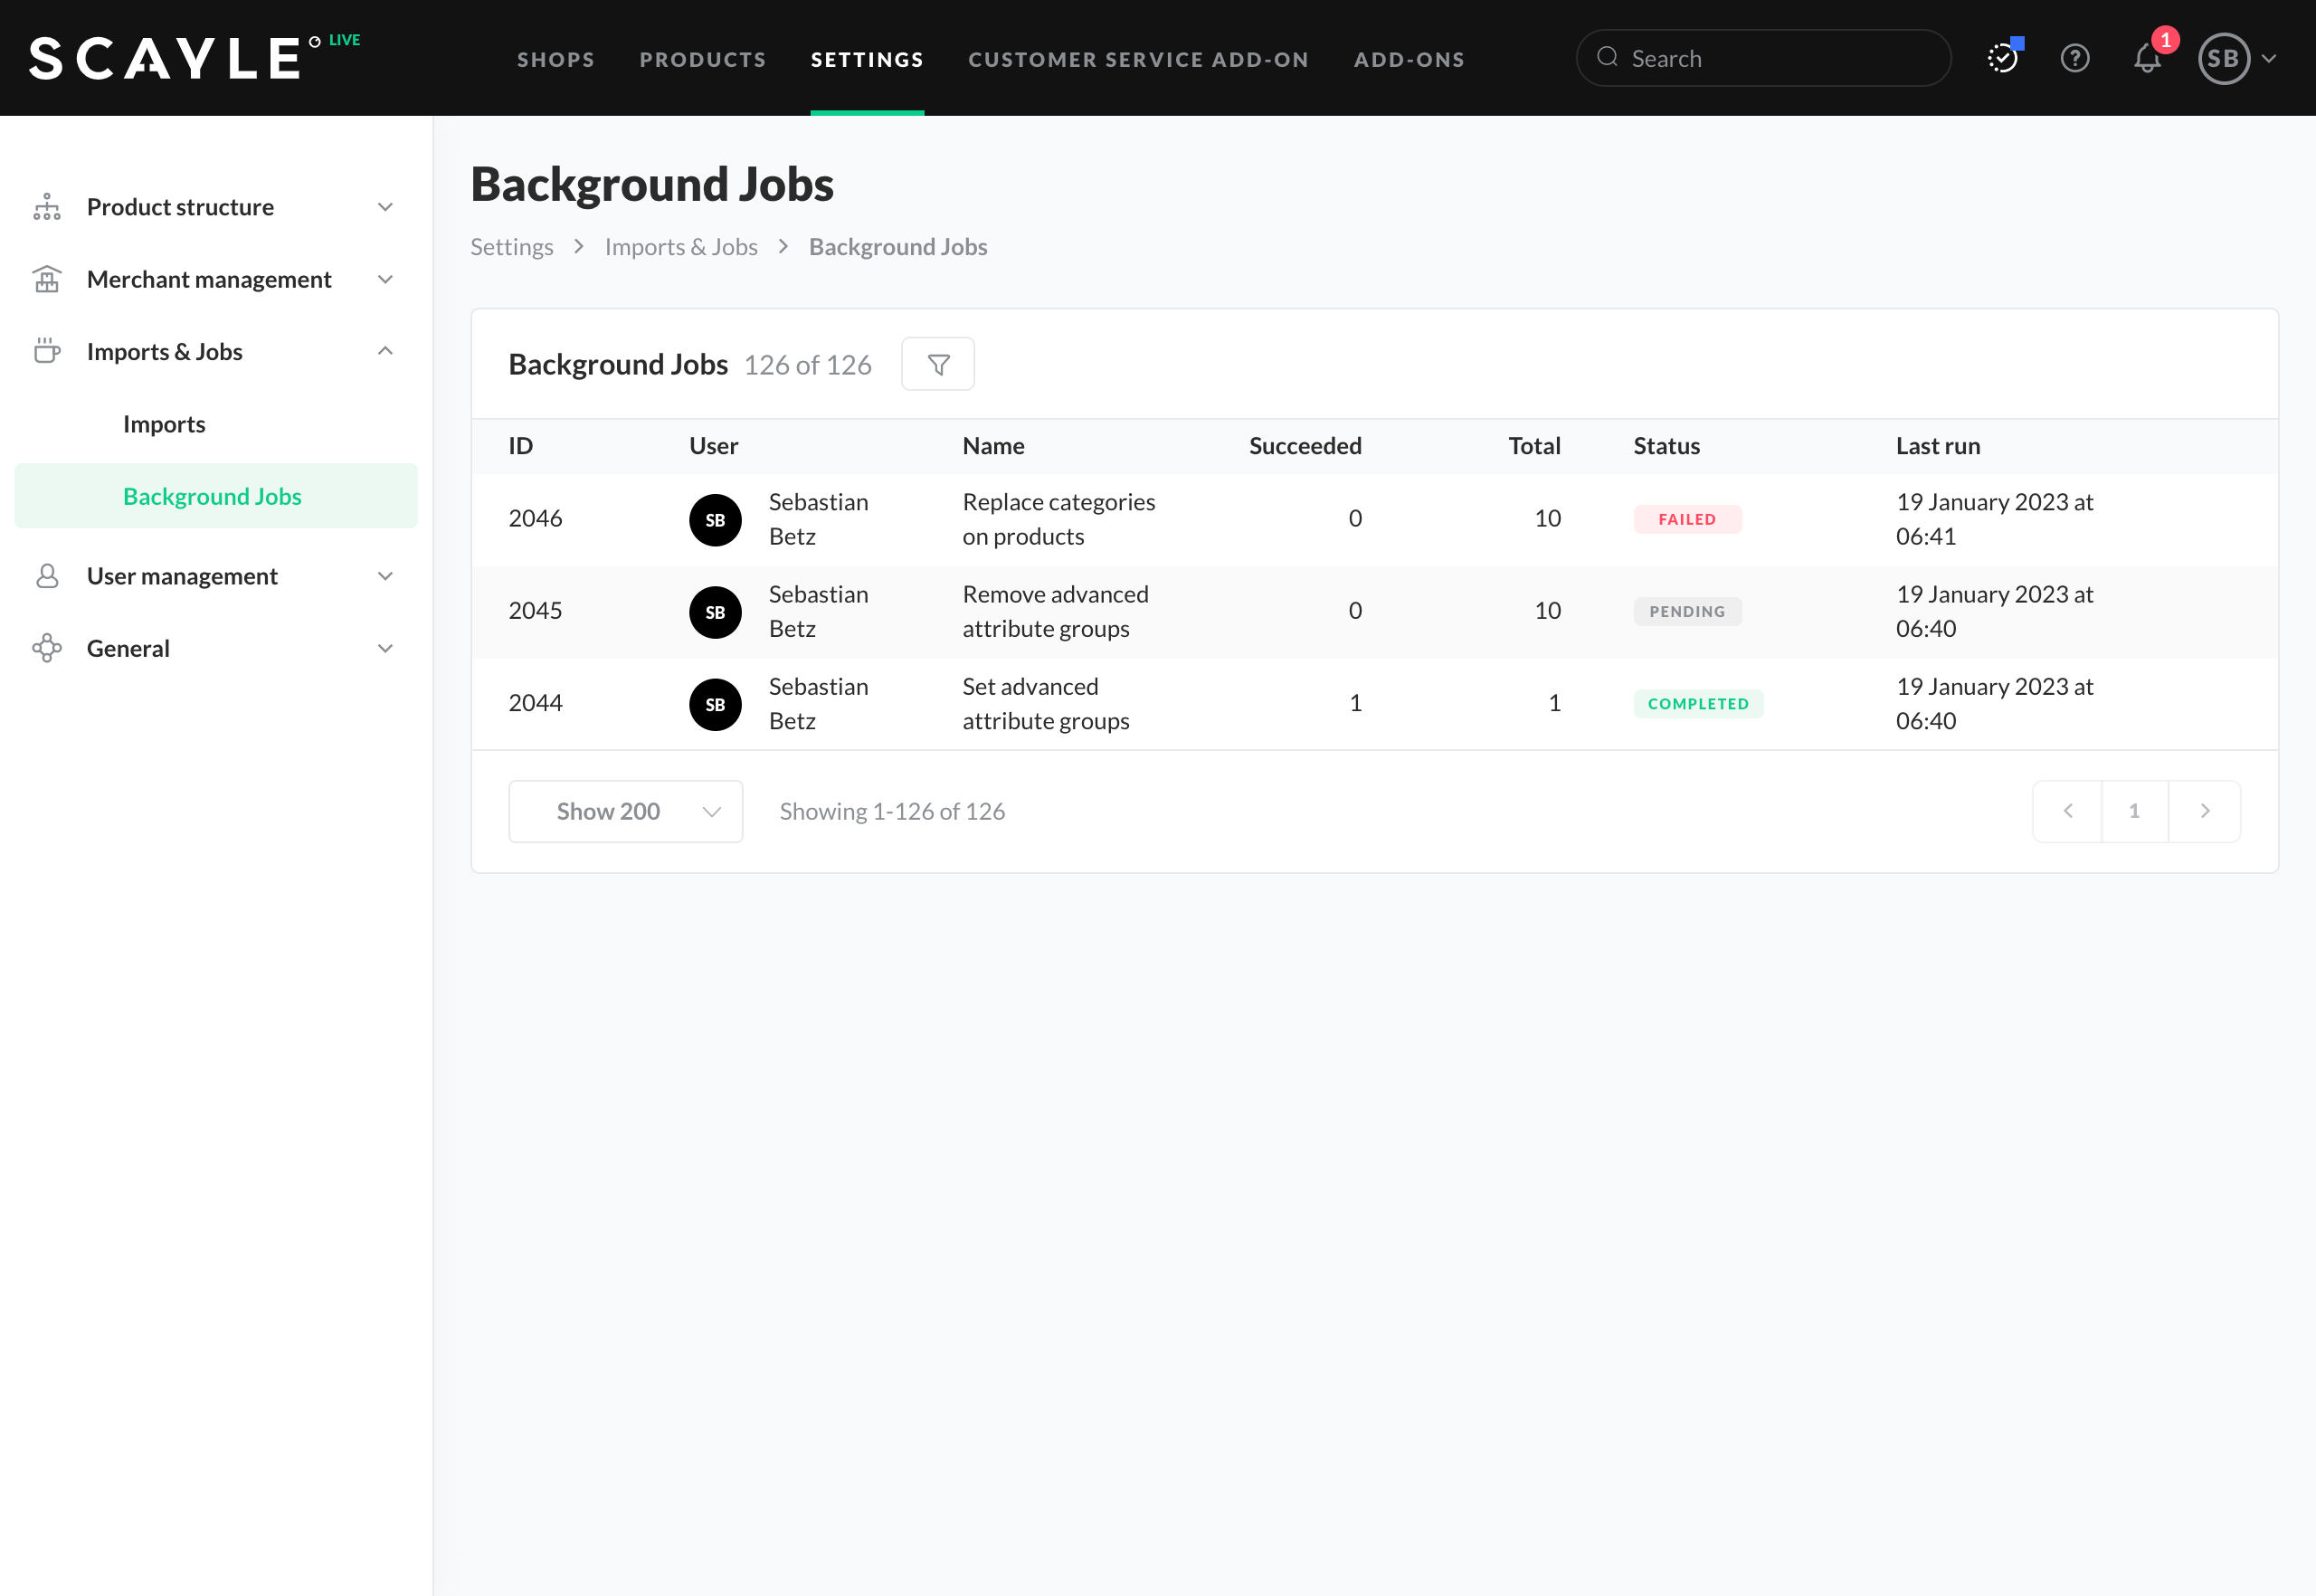The width and height of the screenshot is (2316, 1596).
Task: Open the Show 200 page size dropdown
Action: click(x=625, y=811)
